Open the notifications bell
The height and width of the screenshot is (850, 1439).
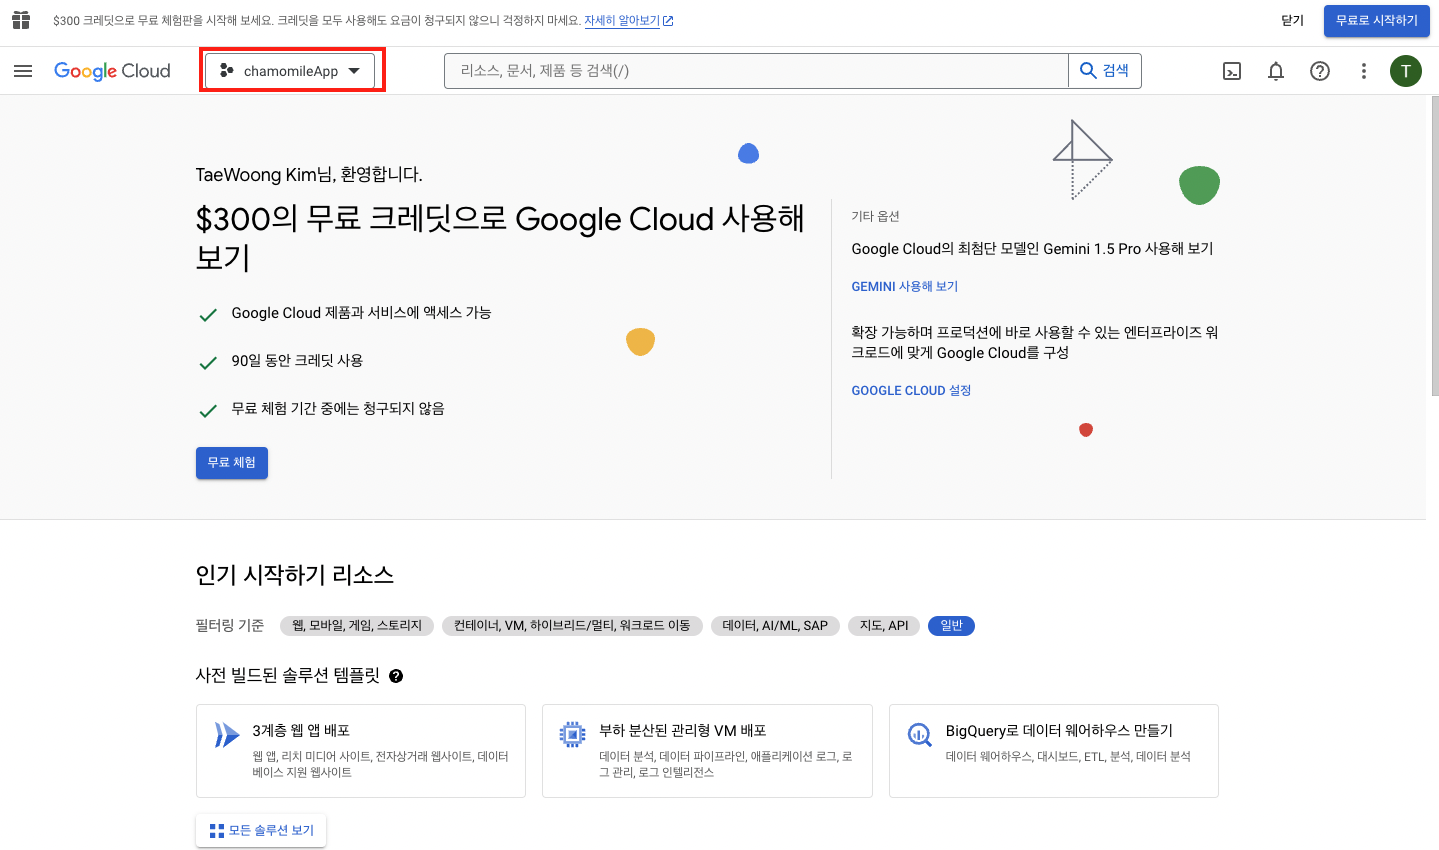[1276, 71]
